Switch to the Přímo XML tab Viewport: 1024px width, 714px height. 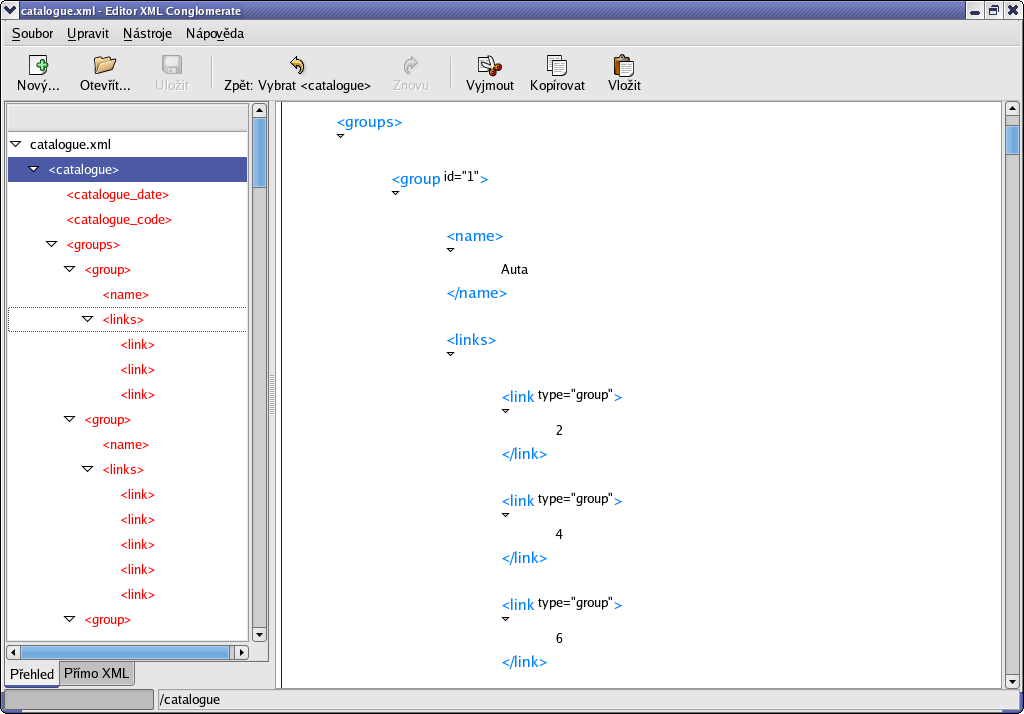click(x=96, y=673)
